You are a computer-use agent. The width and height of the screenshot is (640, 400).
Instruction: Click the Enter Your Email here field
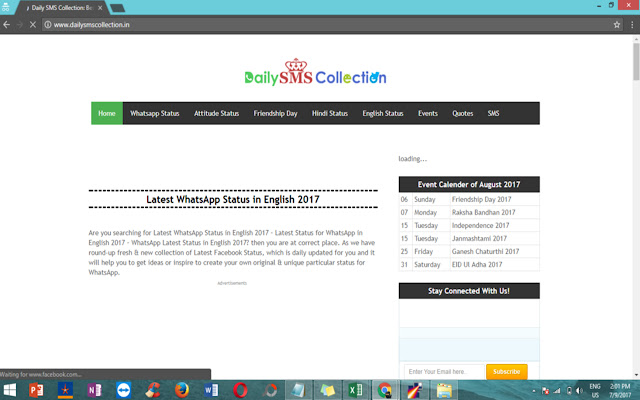[444, 371]
